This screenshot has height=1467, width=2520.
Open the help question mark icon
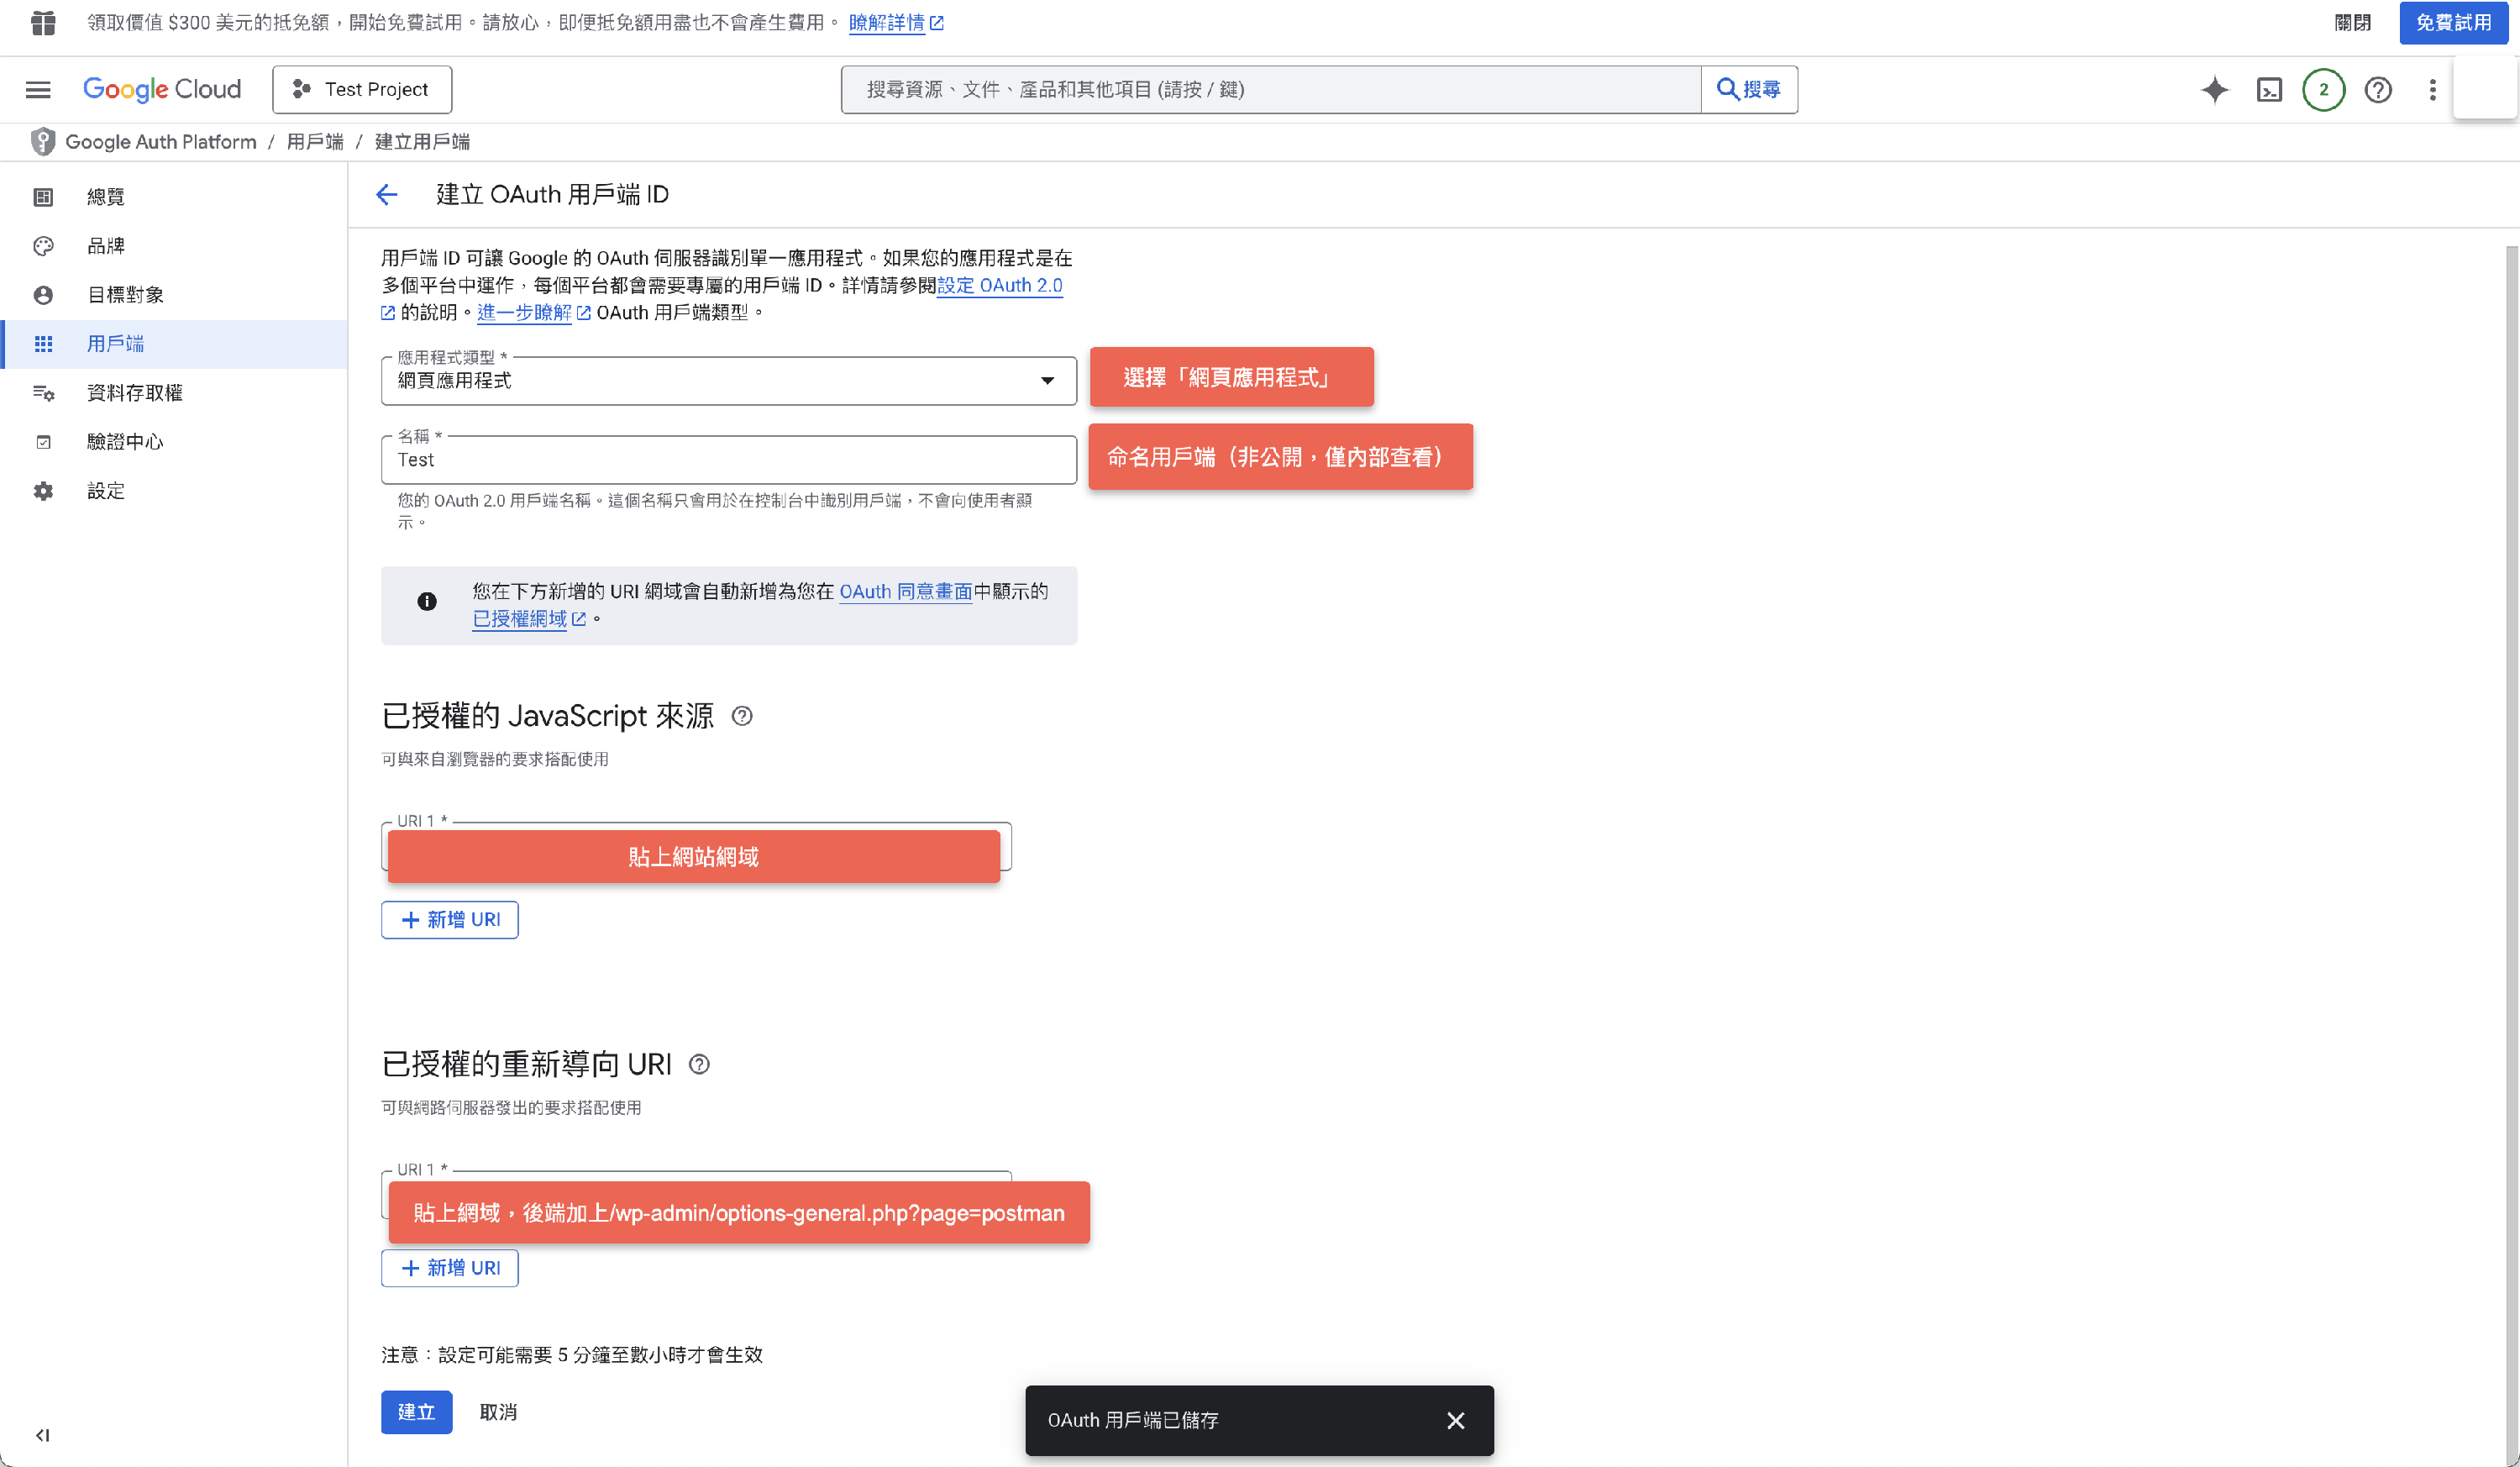click(2378, 90)
